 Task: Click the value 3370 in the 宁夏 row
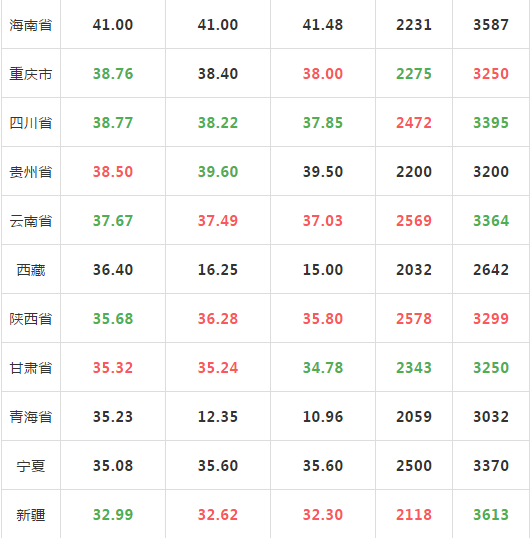491,466
